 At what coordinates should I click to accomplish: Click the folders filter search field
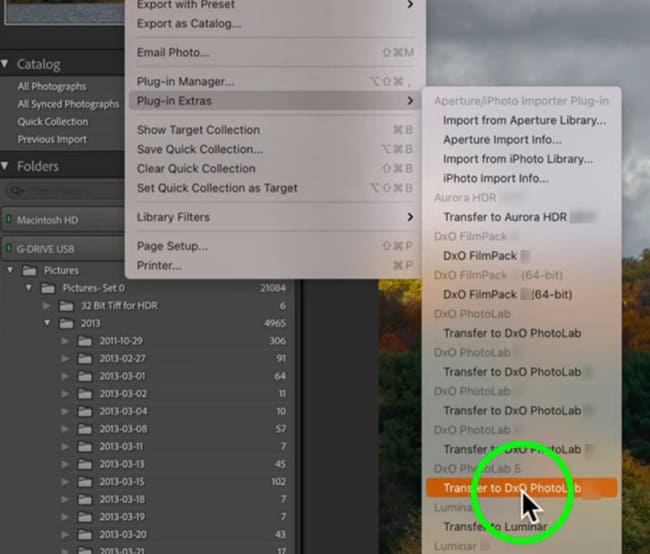65,191
